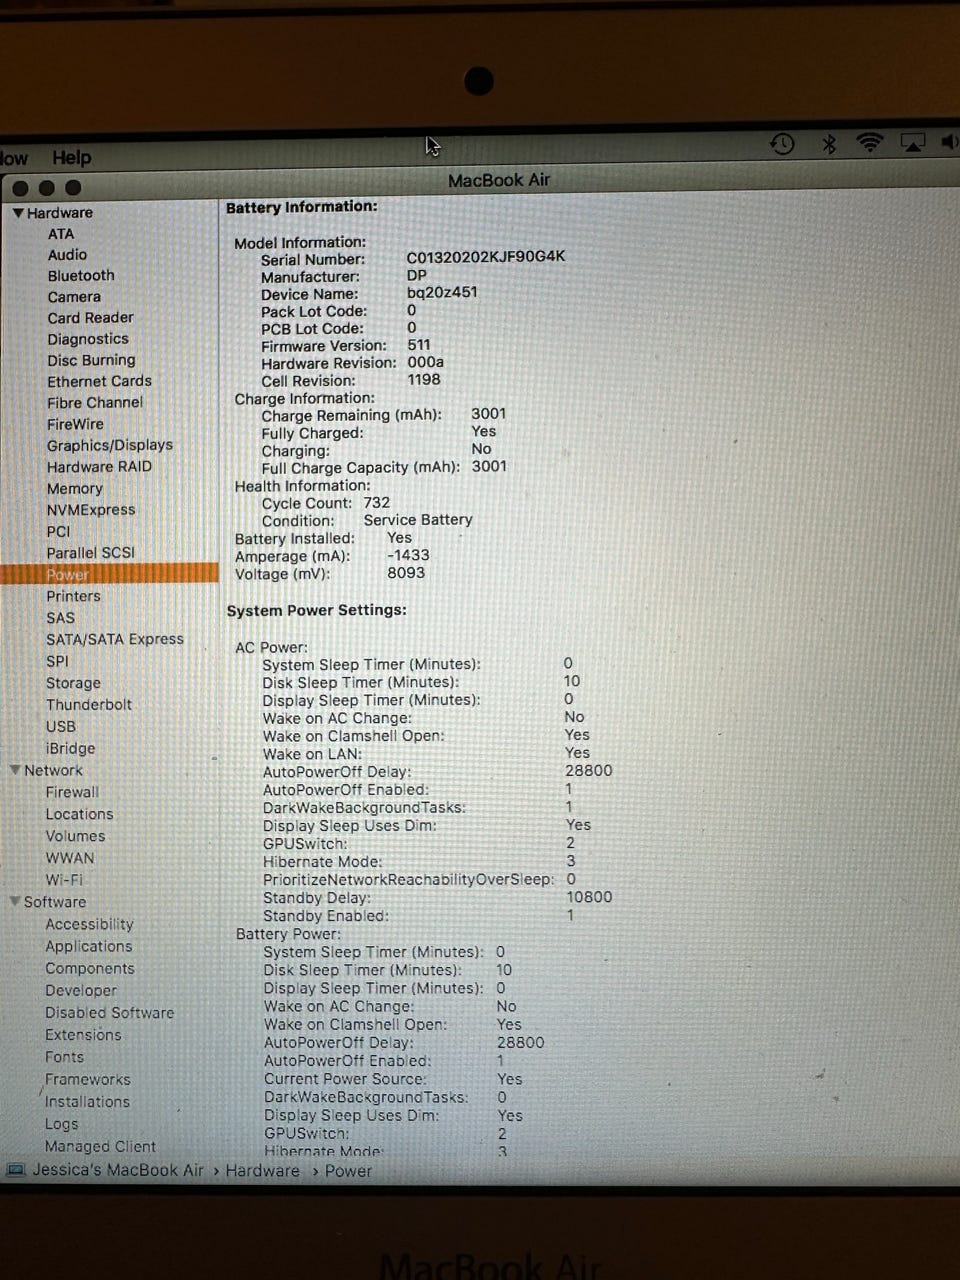Select iBridge in the sidebar
960x1280 pixels.
tap(71, 749)
